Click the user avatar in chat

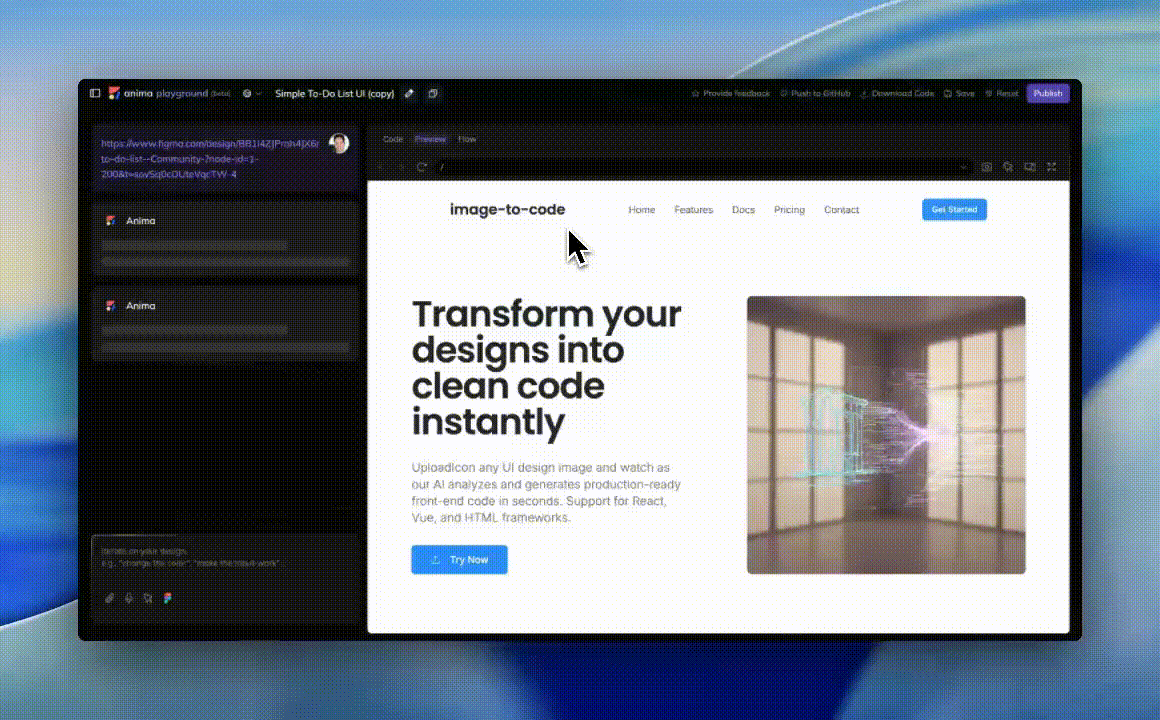[x=339, y=144]
